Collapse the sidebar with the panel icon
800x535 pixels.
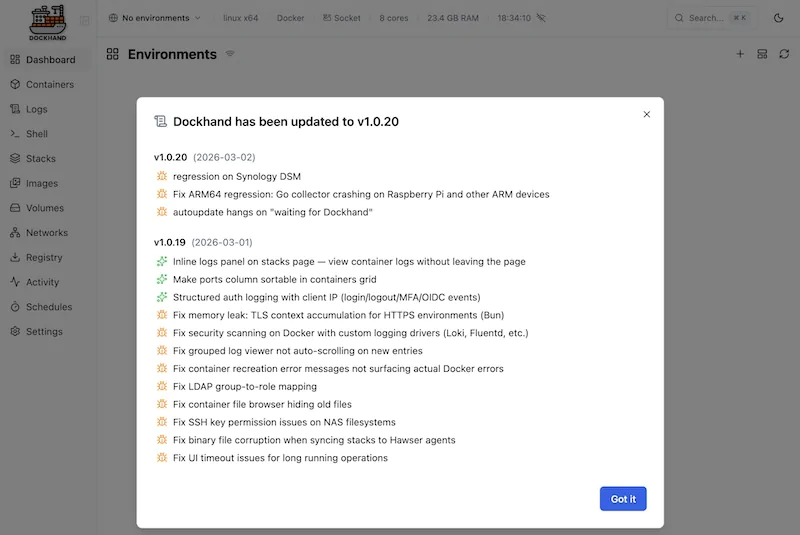[x=85, y=20]
